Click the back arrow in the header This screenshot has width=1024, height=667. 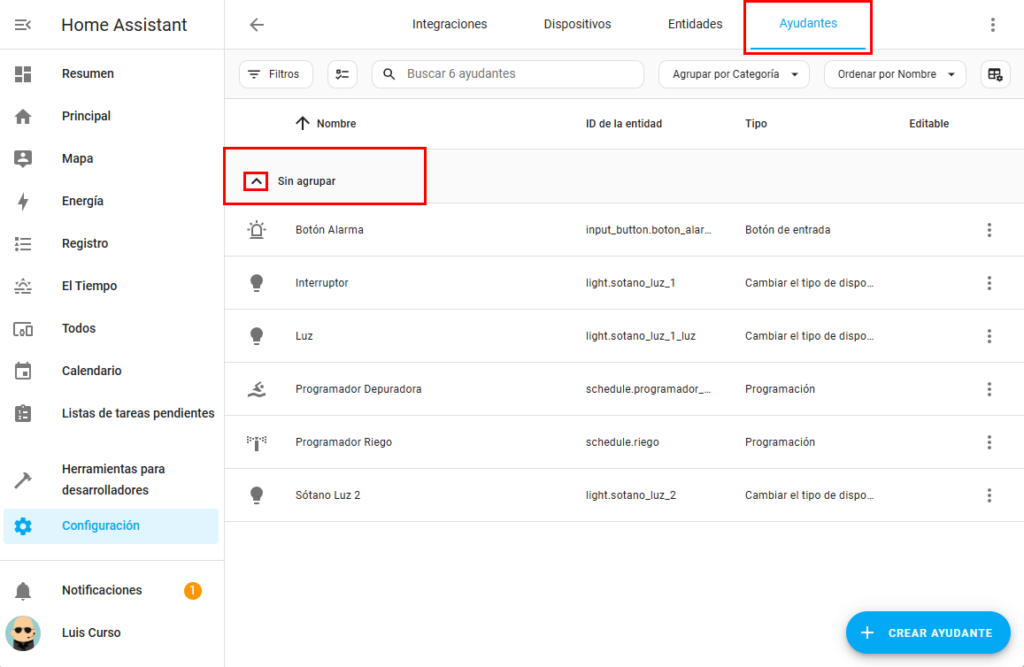pyautogui.click(x=257, y=25)
